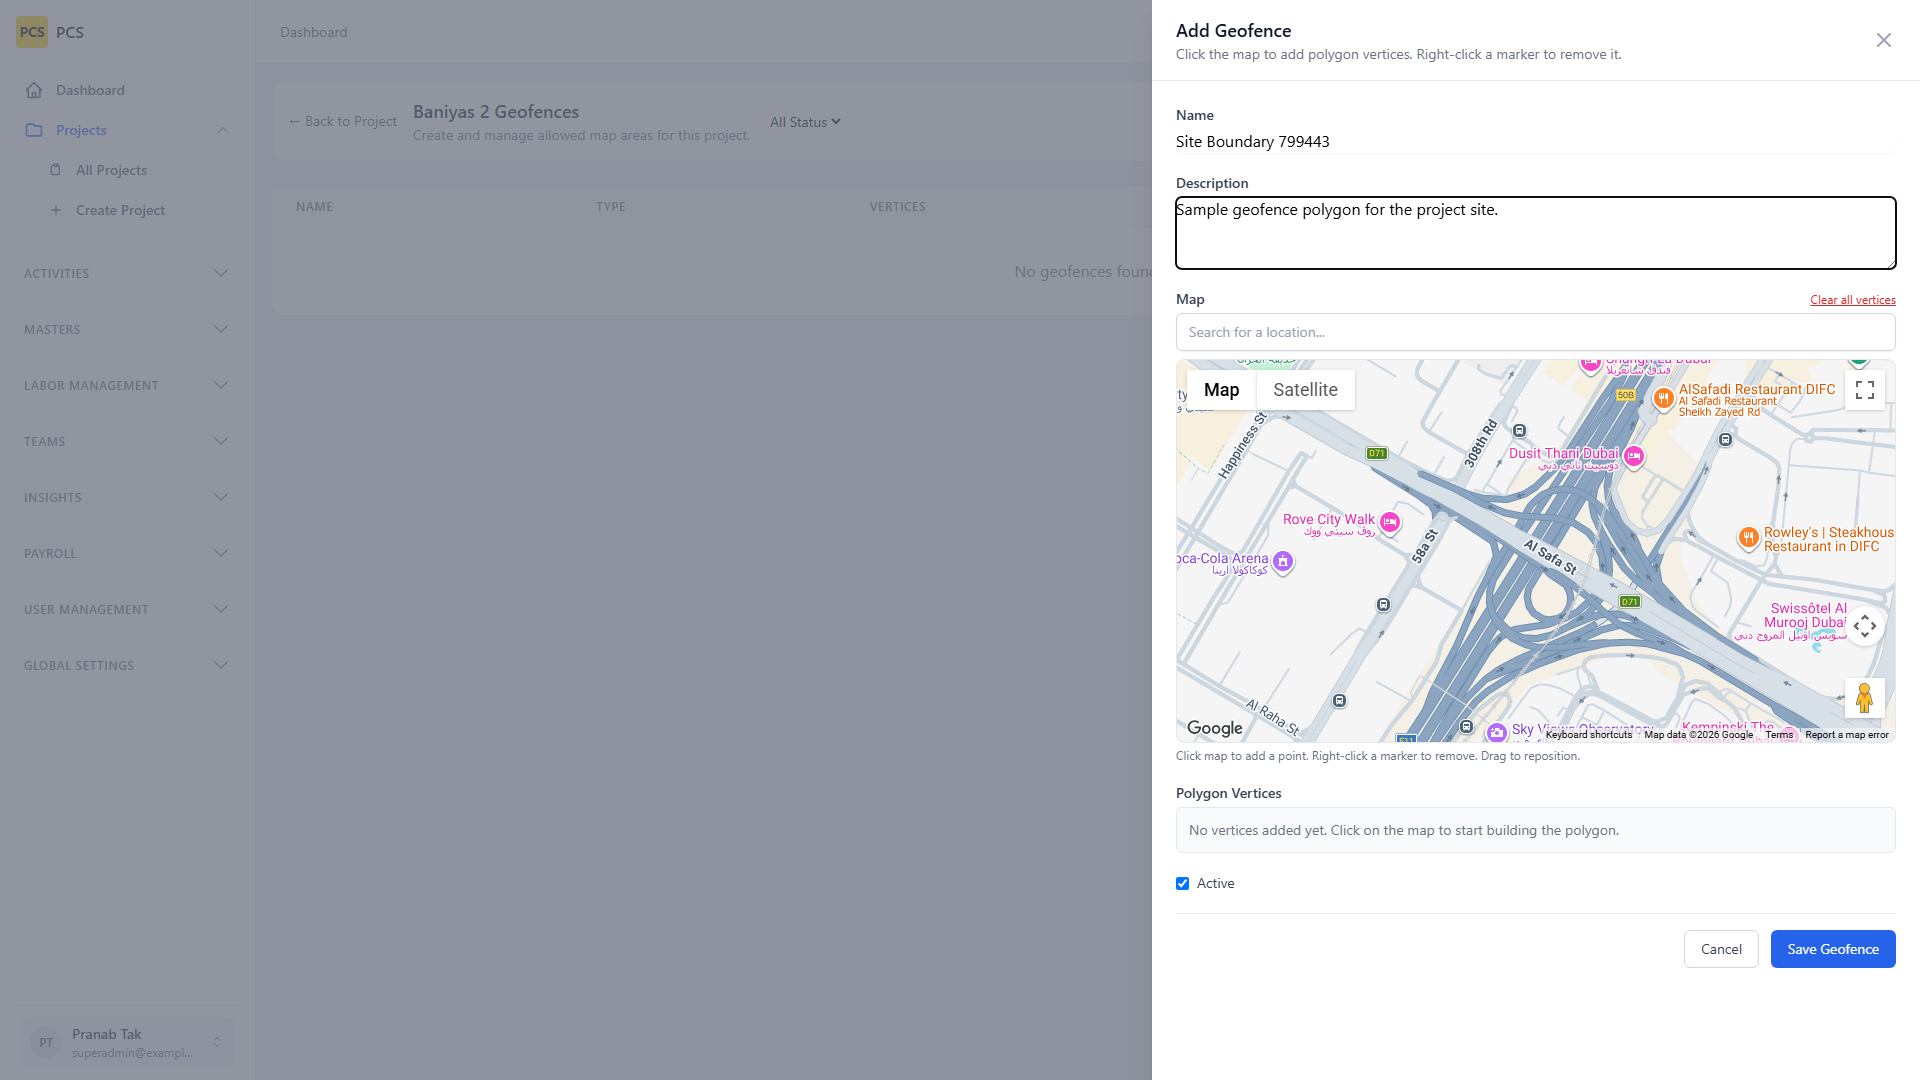Viewport: 1920px width, 1080px height.
Task: Click the PT user avatar
Action: coord(46,1042)
